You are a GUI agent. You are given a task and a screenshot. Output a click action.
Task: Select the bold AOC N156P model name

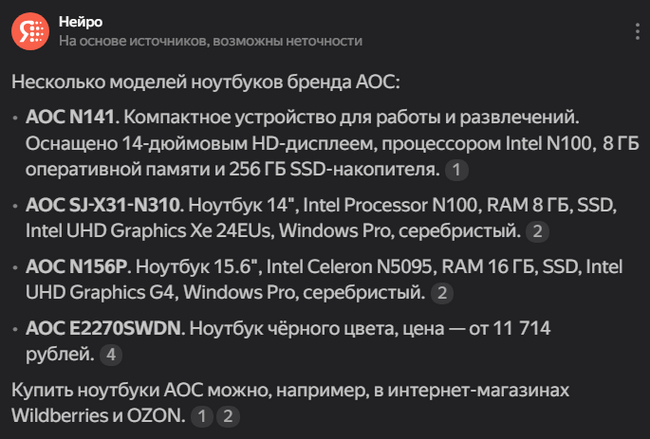click(x=78, y=267)
